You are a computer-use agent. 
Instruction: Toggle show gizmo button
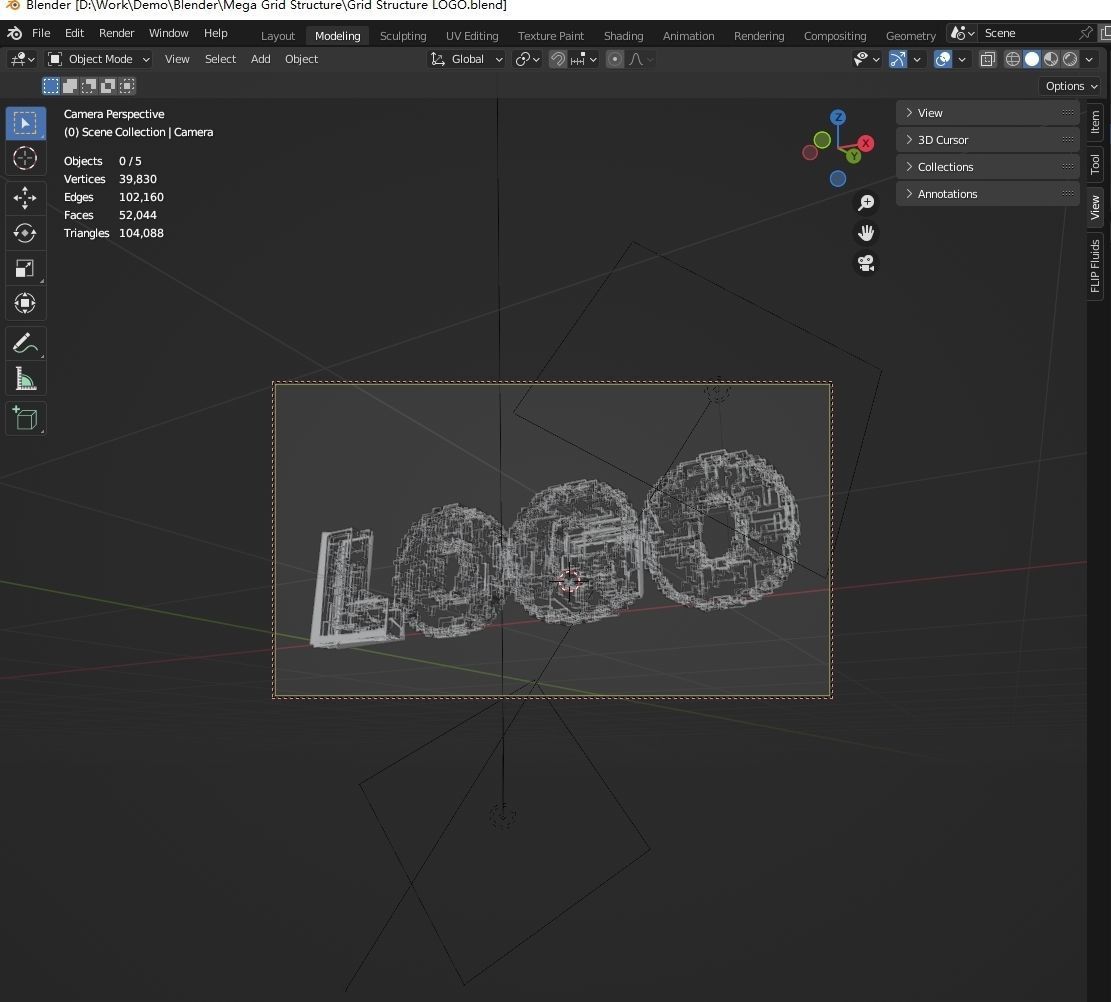[x=898, y=60]
